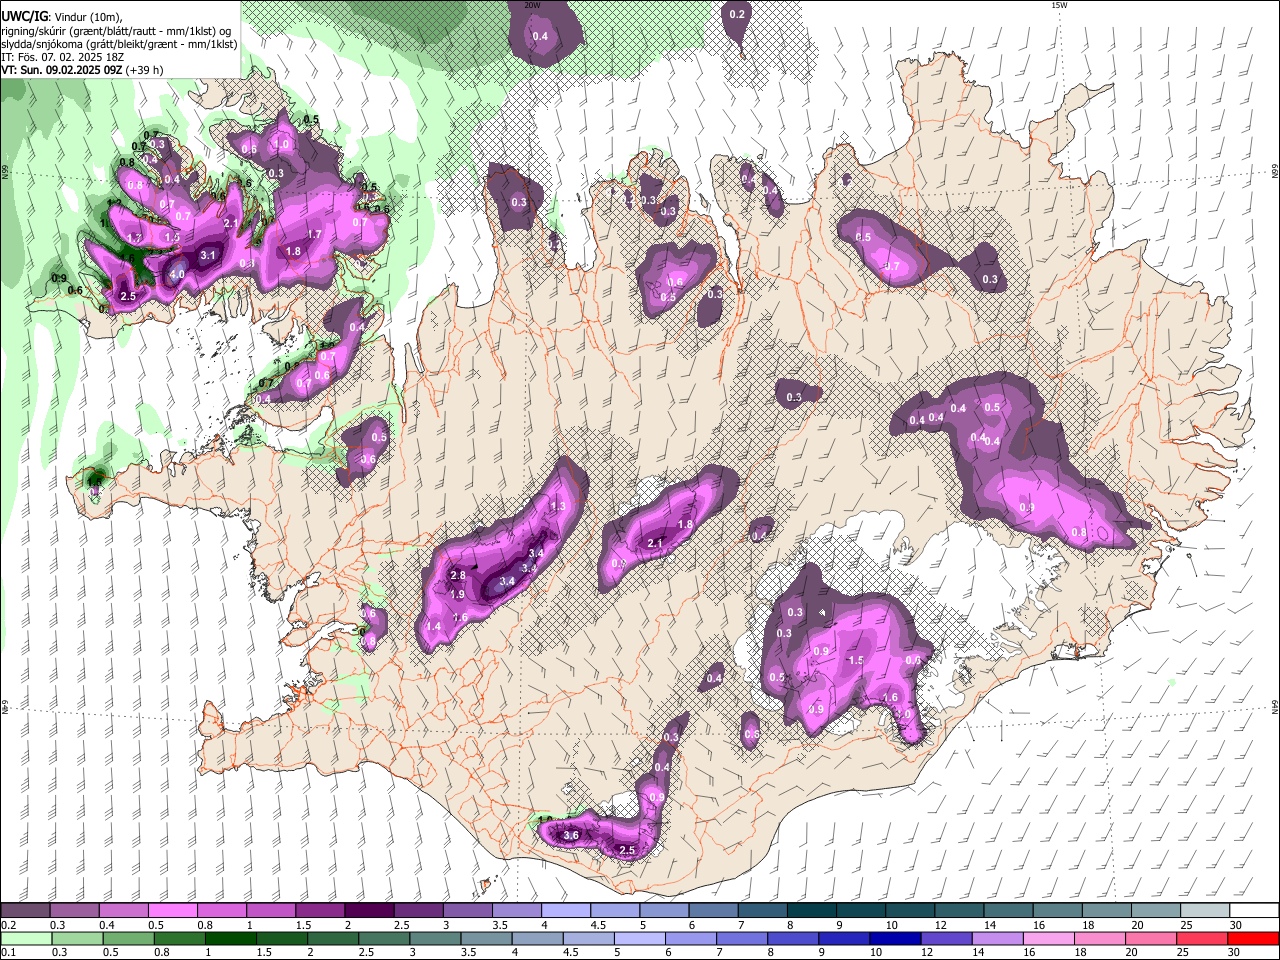
Task: Click the 3.6 value on the south coast
Action: [x=572, y=835]
